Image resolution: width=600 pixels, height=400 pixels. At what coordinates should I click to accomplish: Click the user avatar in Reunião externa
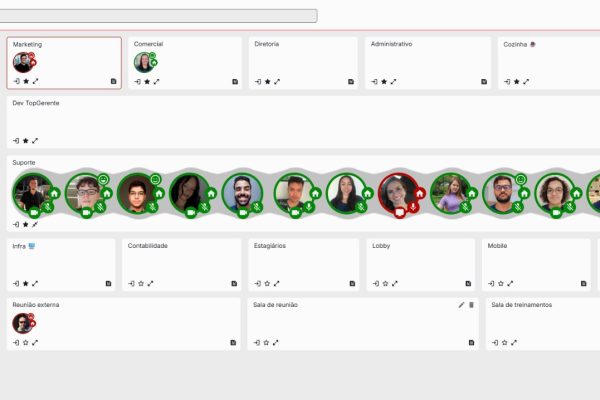point(23,323)
